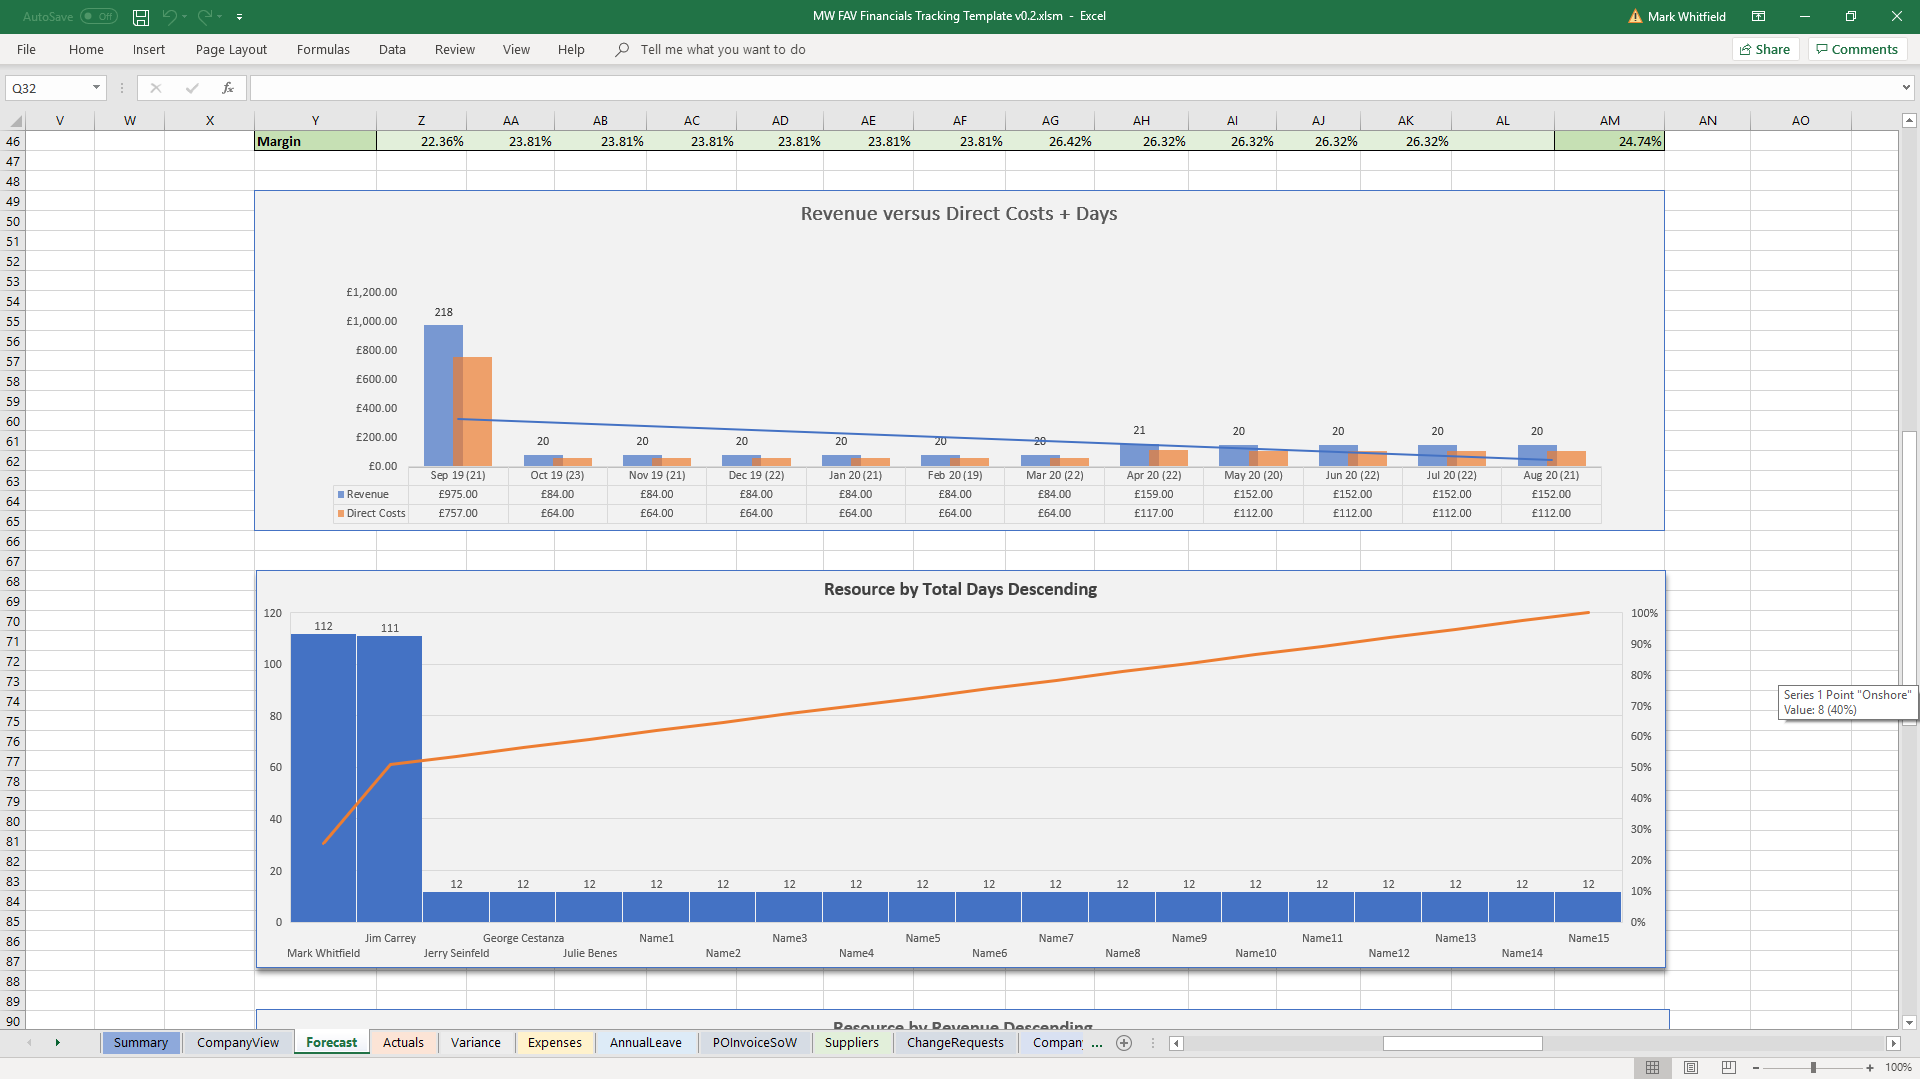
Task: Expand the formula bar chevron
Action: [x=1906, y=88]
